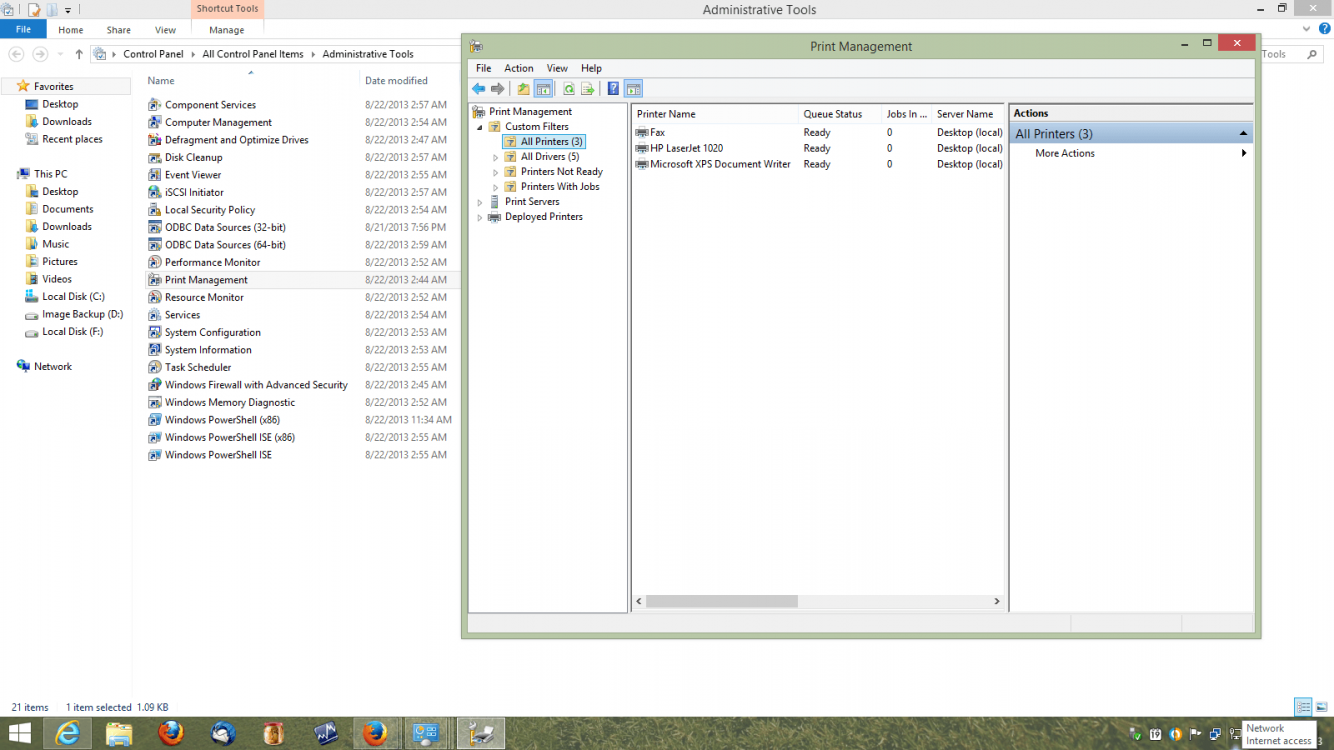Viewport: 1334px width, 750px height.
Task: Open the Help menu in Print Management
Action: click(591, 68)
